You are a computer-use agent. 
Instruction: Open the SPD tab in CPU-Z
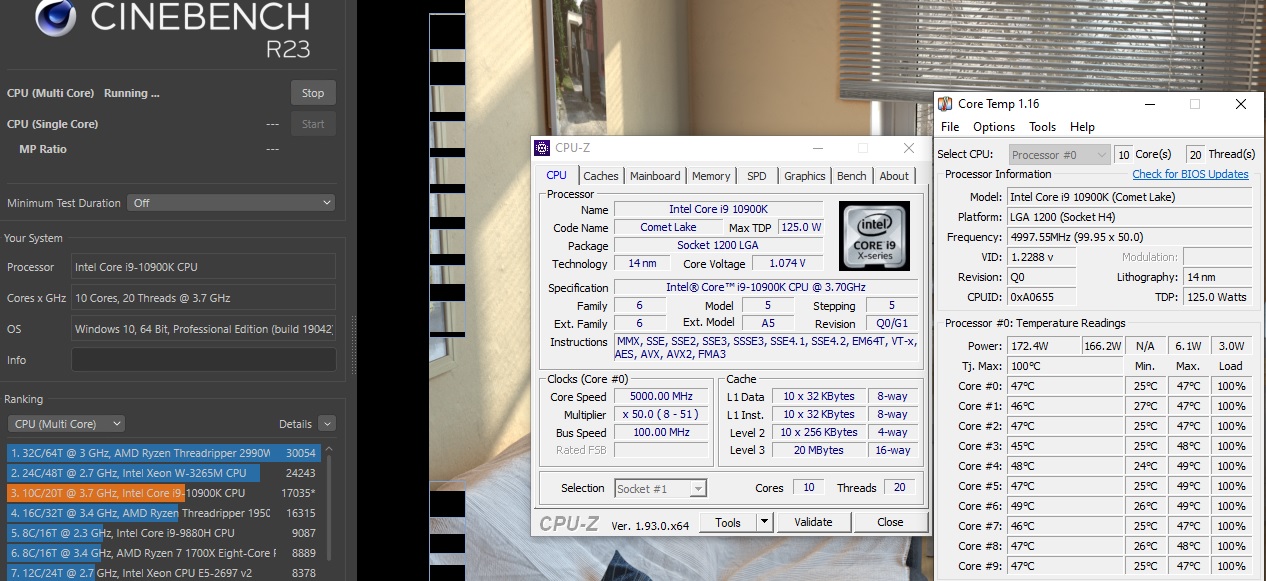click(x=757, y=176)
